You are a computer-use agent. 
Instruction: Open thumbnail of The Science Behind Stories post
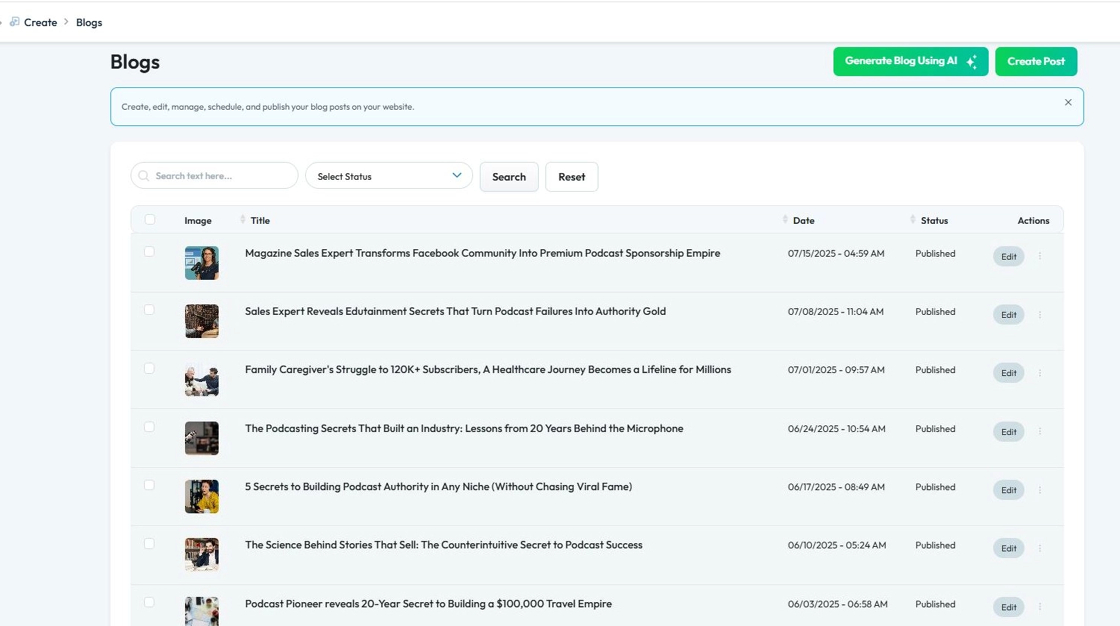tap(201, 554)
